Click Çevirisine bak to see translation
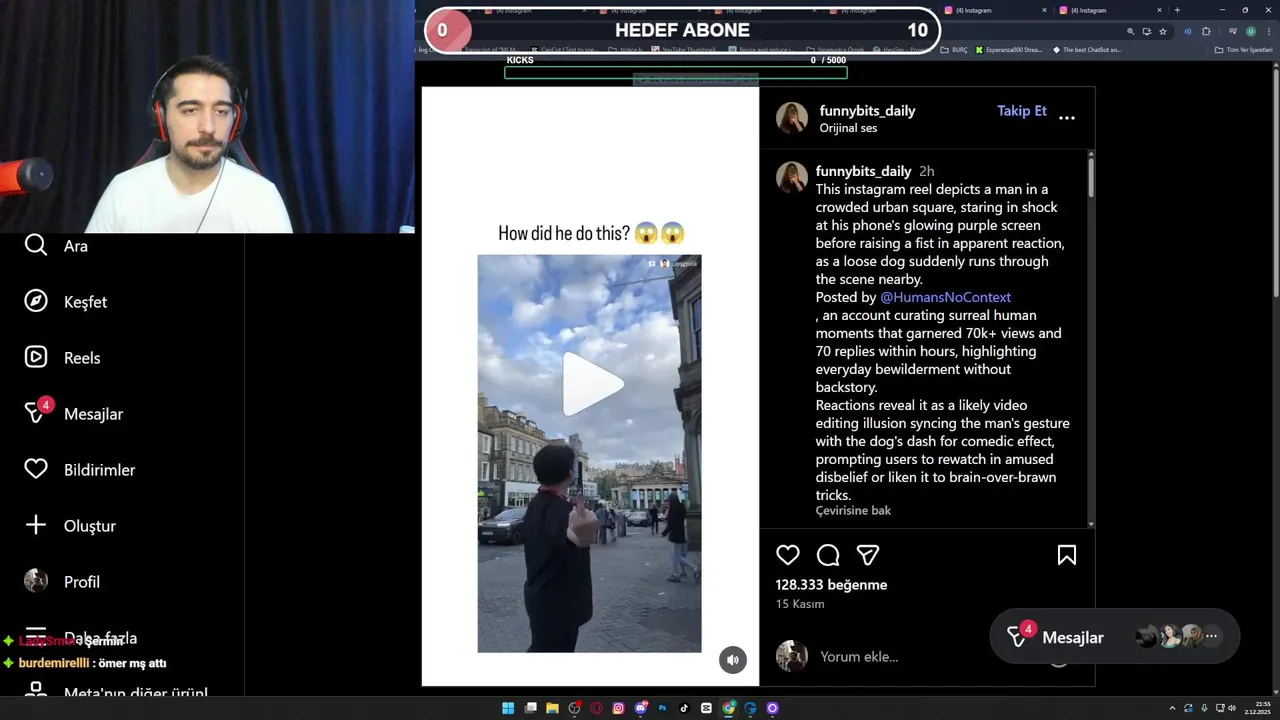The height and width of the screenshot is (720, 1280). (x=853, y=510)
